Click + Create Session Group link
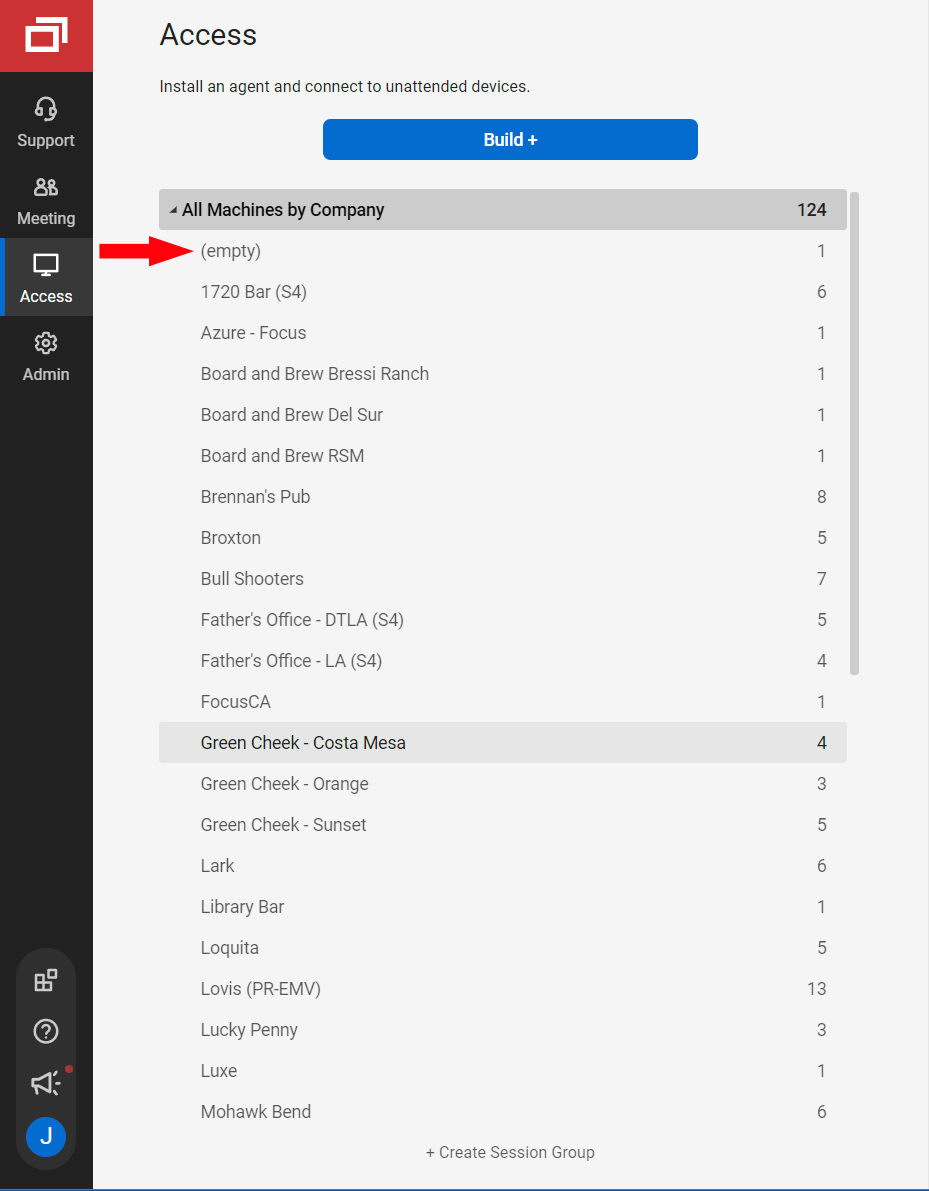 [510, 1152]
